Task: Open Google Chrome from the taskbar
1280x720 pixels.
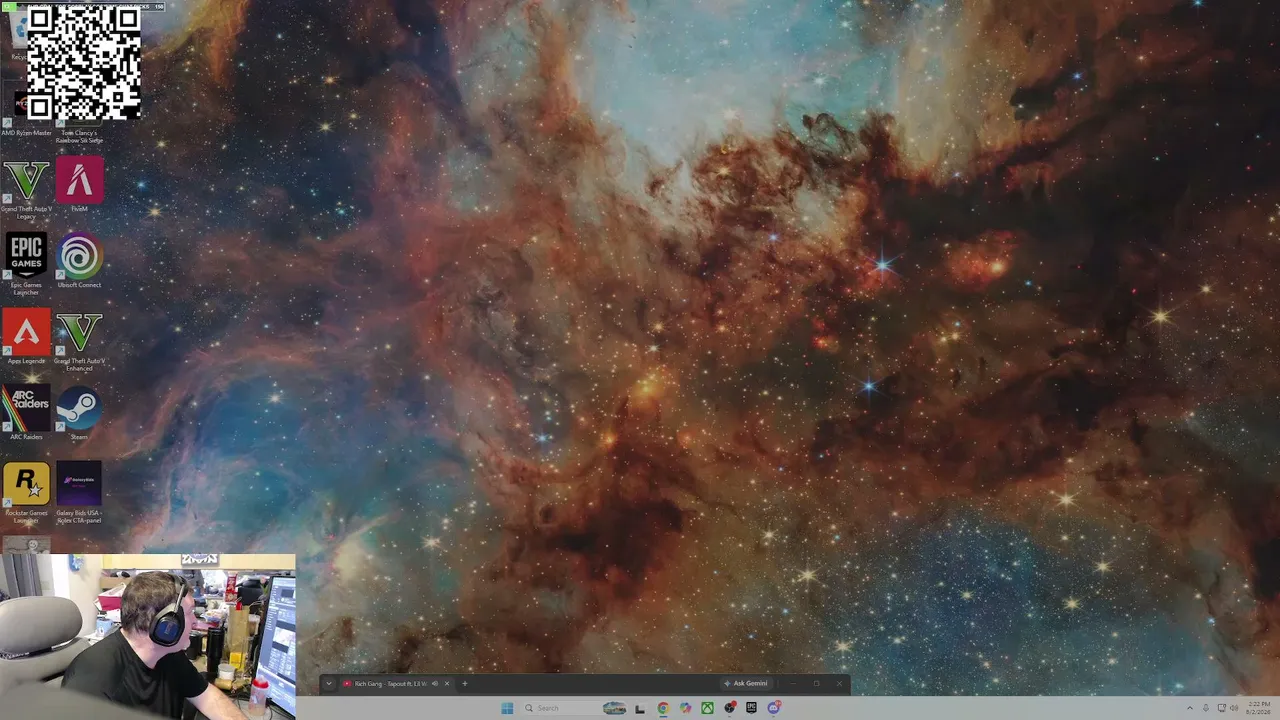Action: click(x=663, y=708)
